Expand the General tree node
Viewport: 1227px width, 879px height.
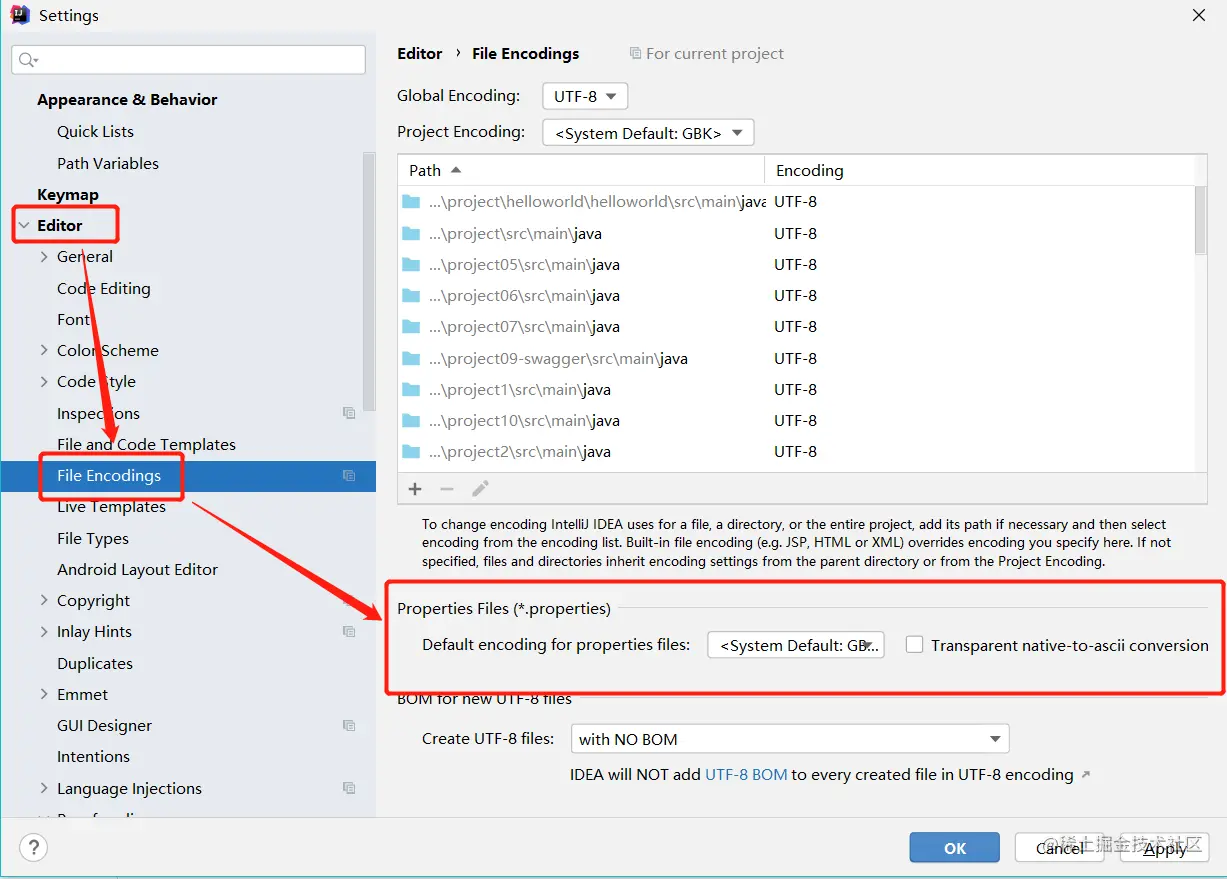[x=44, y=257]
